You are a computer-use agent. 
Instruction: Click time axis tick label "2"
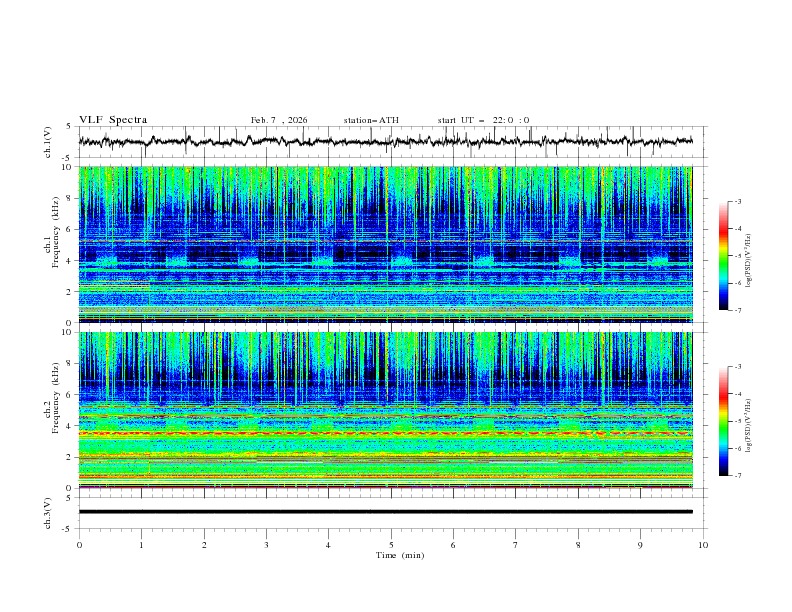click(x=204, y=545)
